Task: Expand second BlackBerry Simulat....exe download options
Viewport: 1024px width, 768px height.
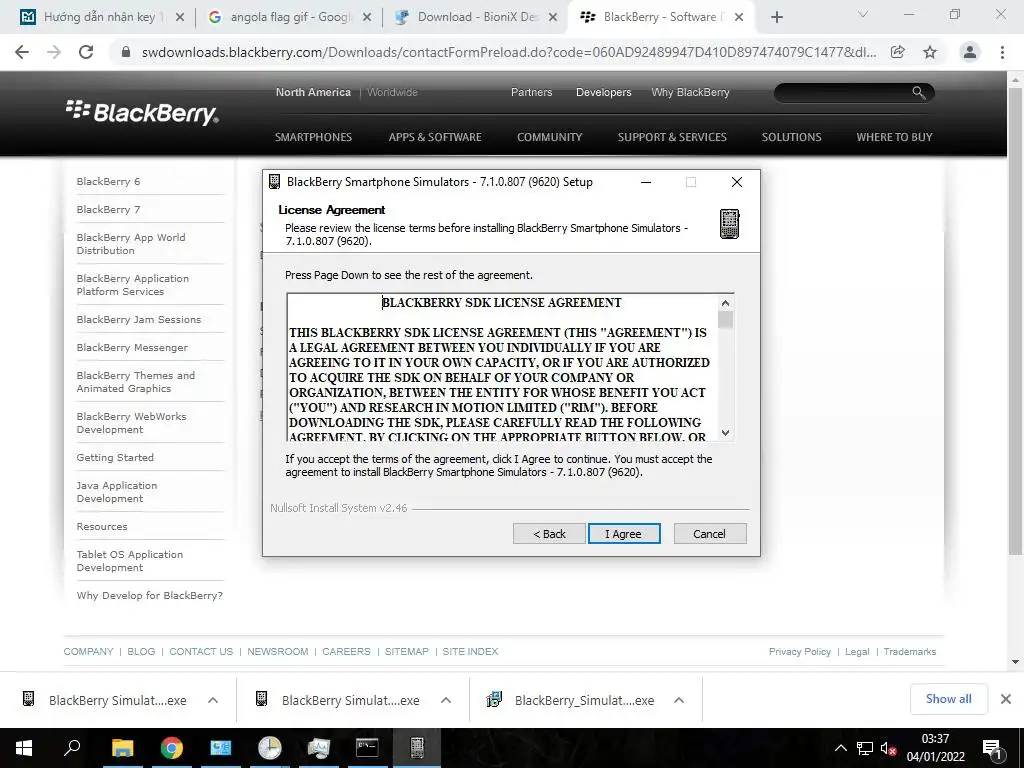Action: (x=446, y=700)
